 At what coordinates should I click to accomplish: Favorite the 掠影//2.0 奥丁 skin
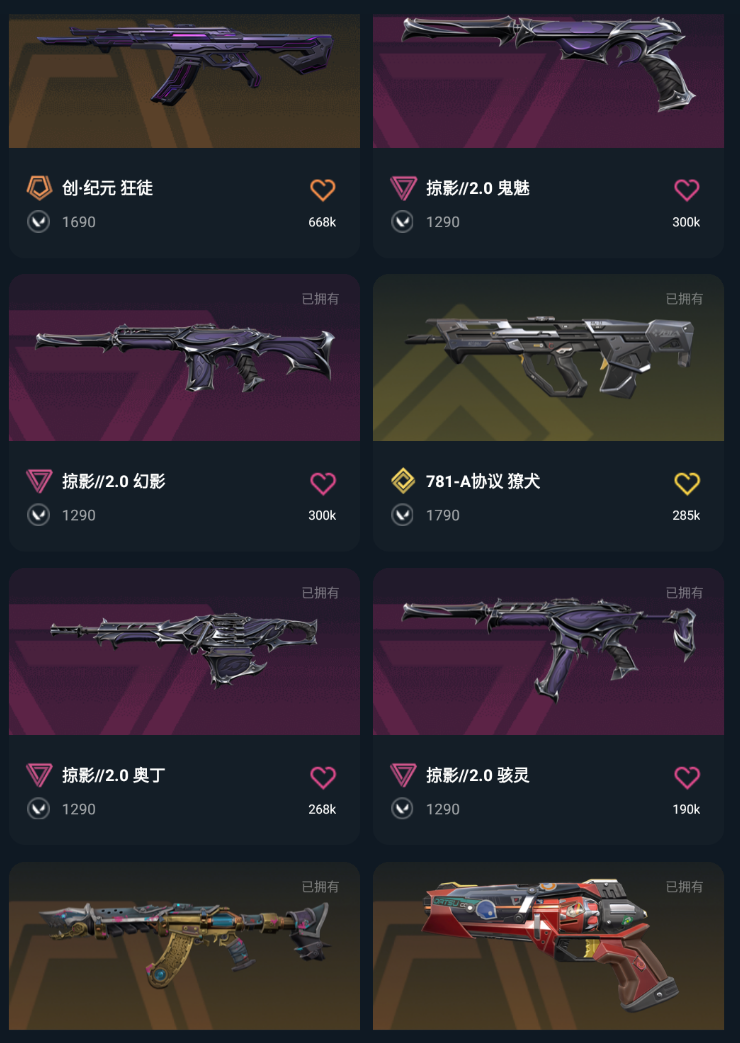323,777
